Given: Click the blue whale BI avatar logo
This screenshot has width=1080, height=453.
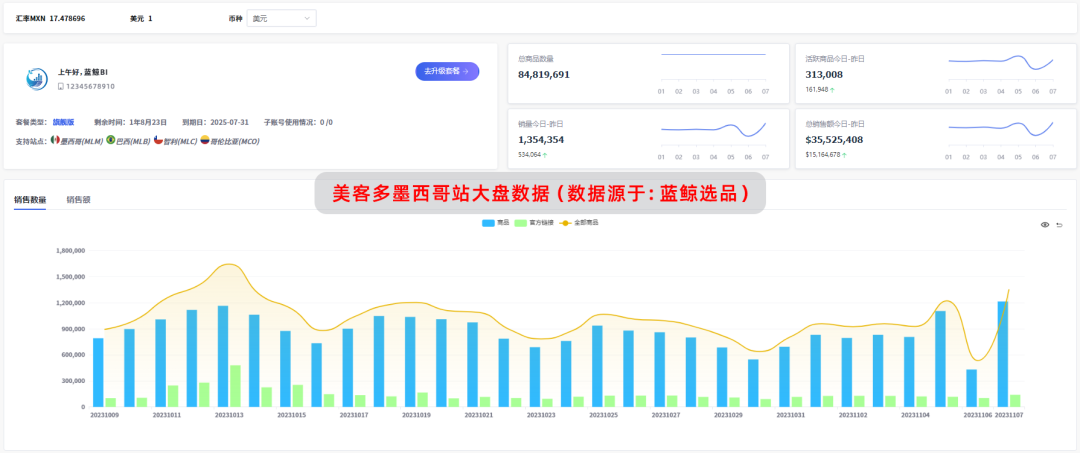Looking at the screenshot, I should pyautogui.click(x=36, y=78).
